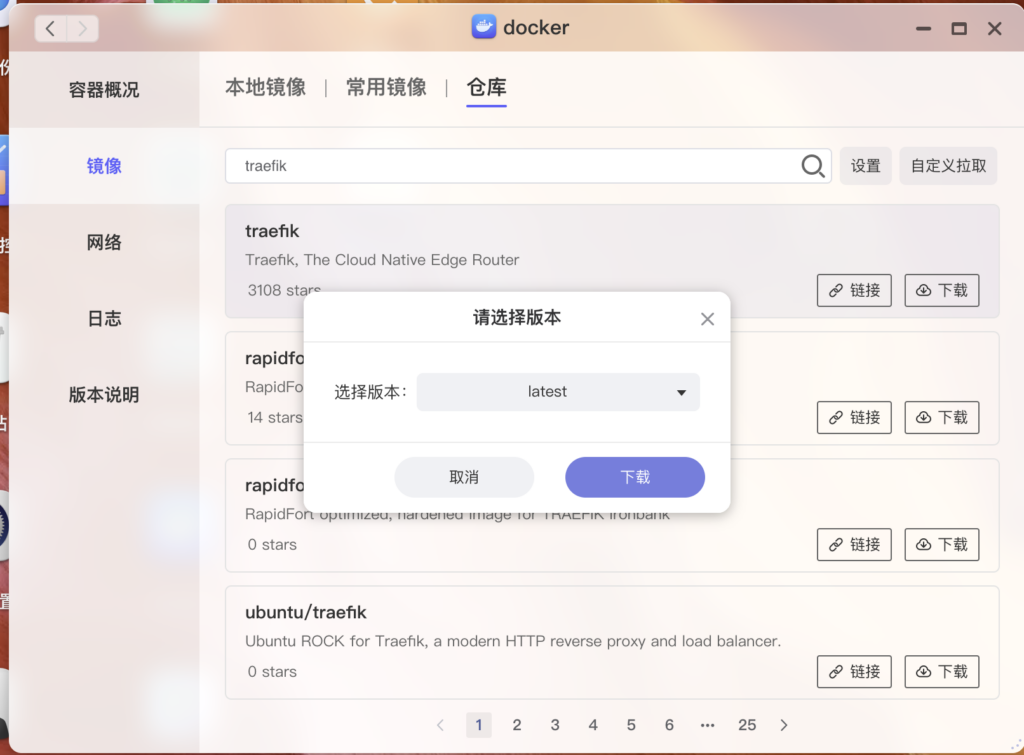1024x755 pixels.
Task: Minimize the docker window
Action: coord(923,29)
